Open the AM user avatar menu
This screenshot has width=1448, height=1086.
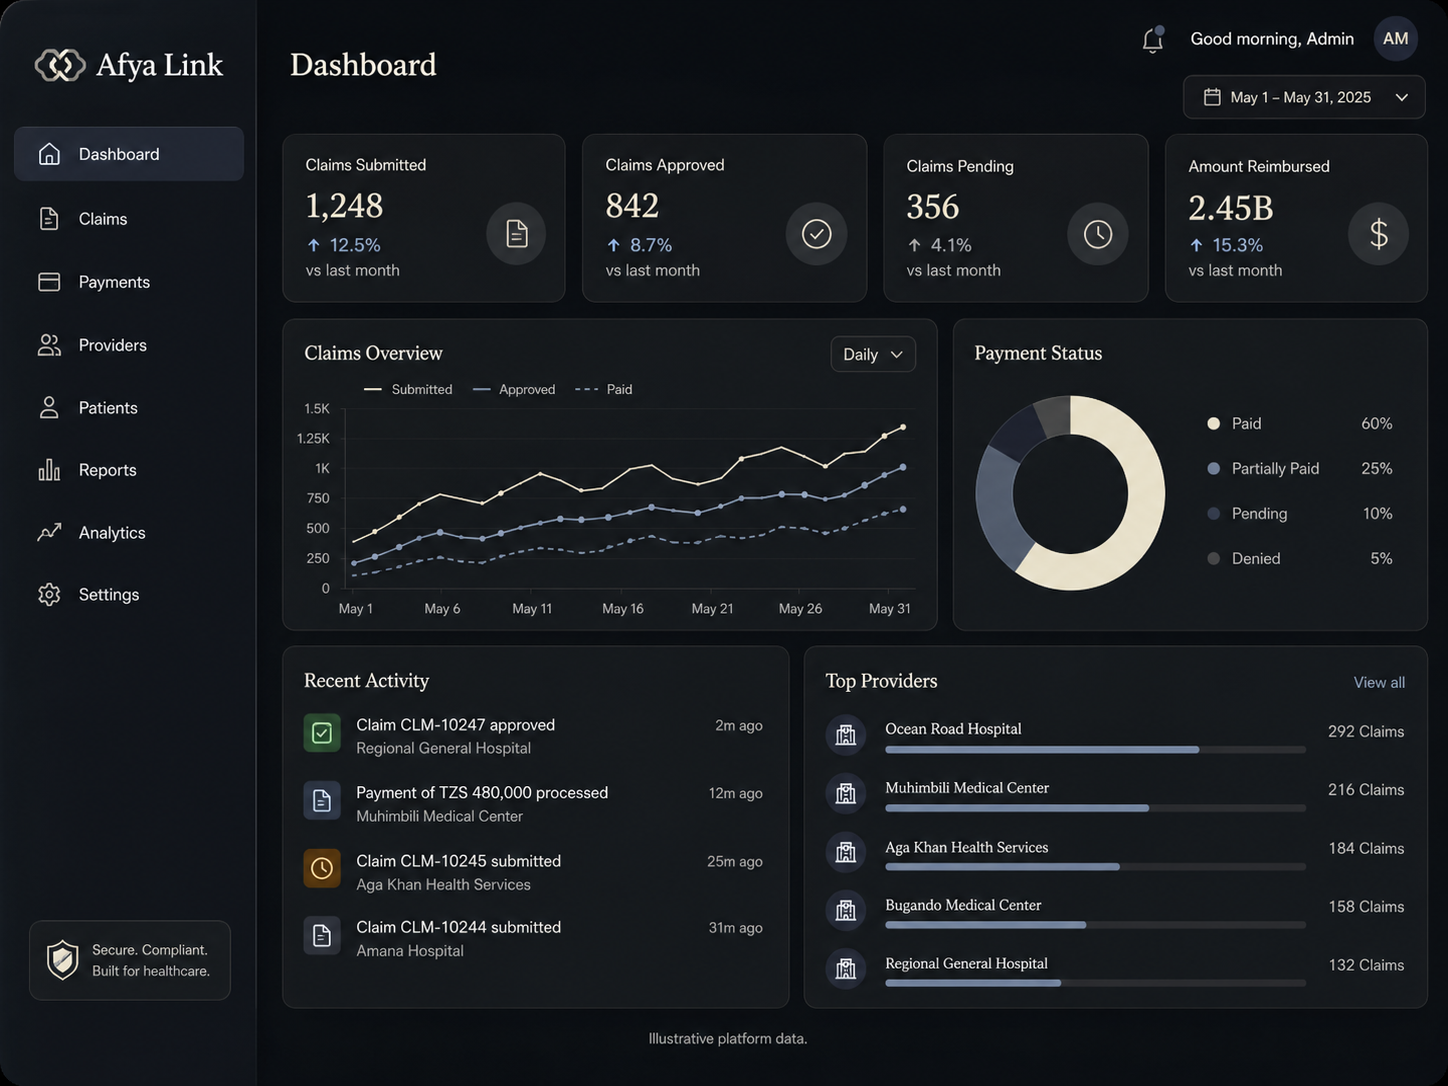[x=1396, y=39]
